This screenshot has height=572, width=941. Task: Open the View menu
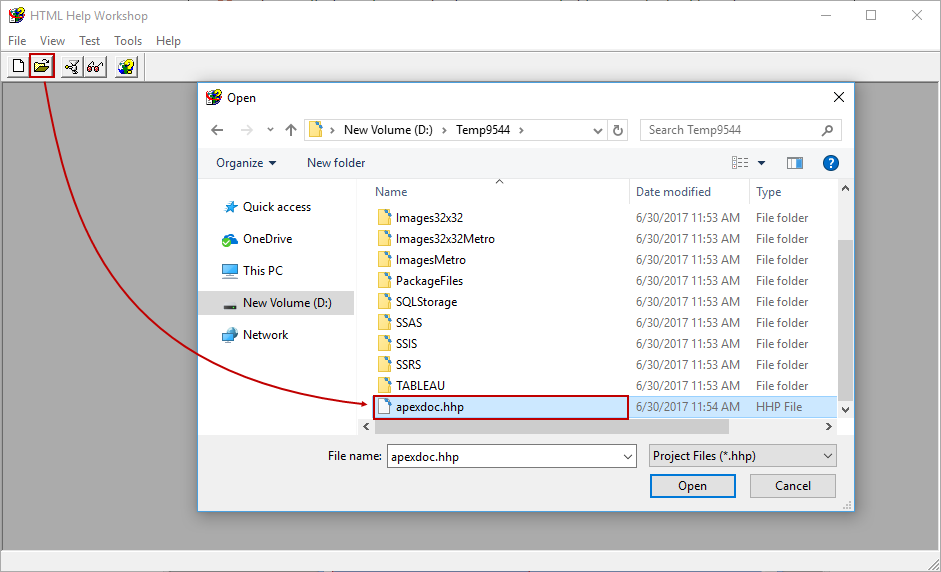click(x=52, y=41)
